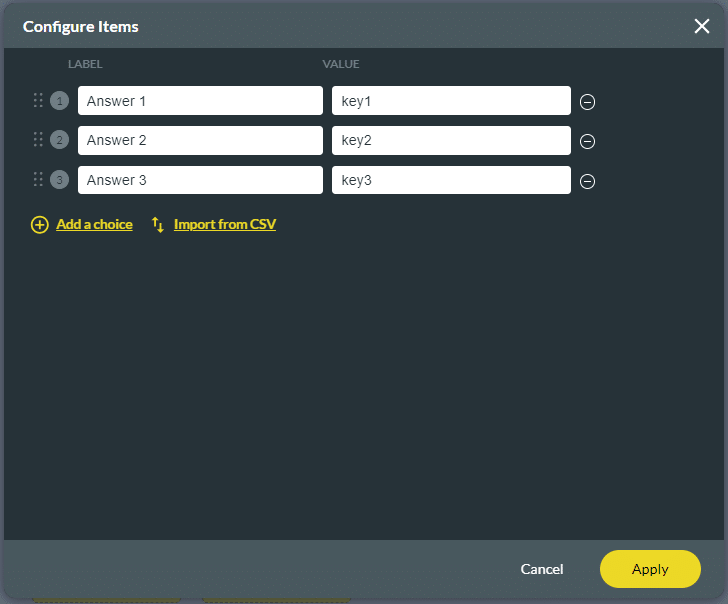Image resolution: width=728 pixels, height=604 pixels.
Task: Click the number 3 row badge
Action: (x=59, y=180)
